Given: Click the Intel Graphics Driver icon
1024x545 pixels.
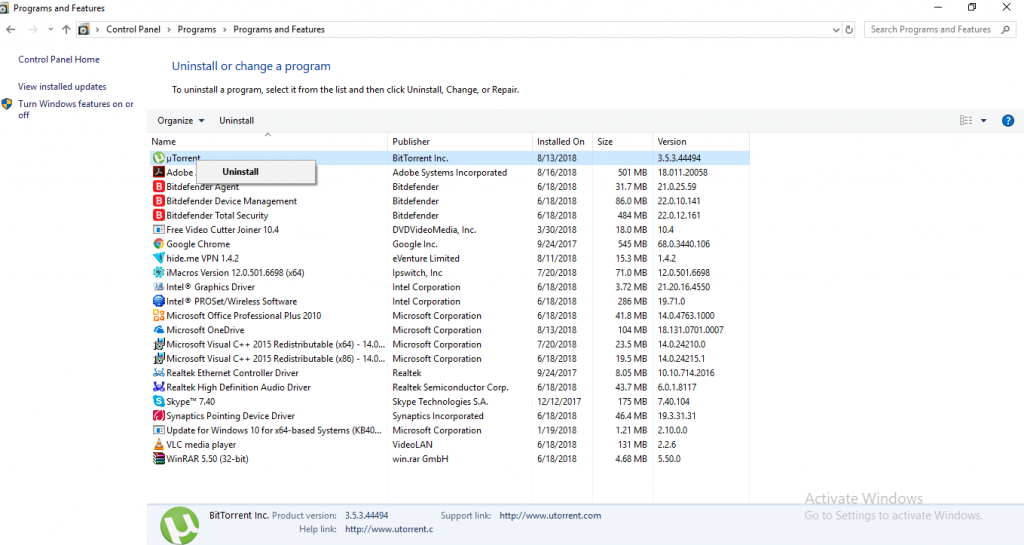Looking at the screenshot, I should pos(158,287).
